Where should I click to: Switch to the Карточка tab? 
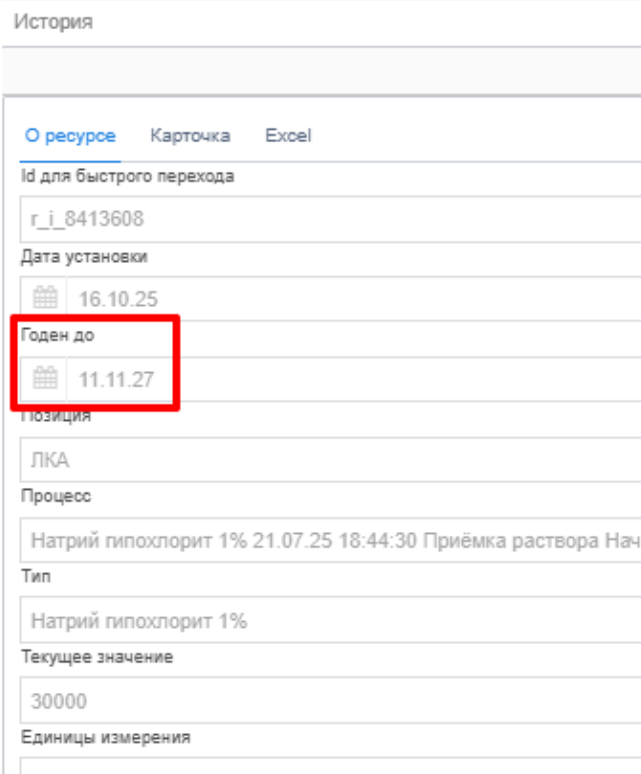190,136
